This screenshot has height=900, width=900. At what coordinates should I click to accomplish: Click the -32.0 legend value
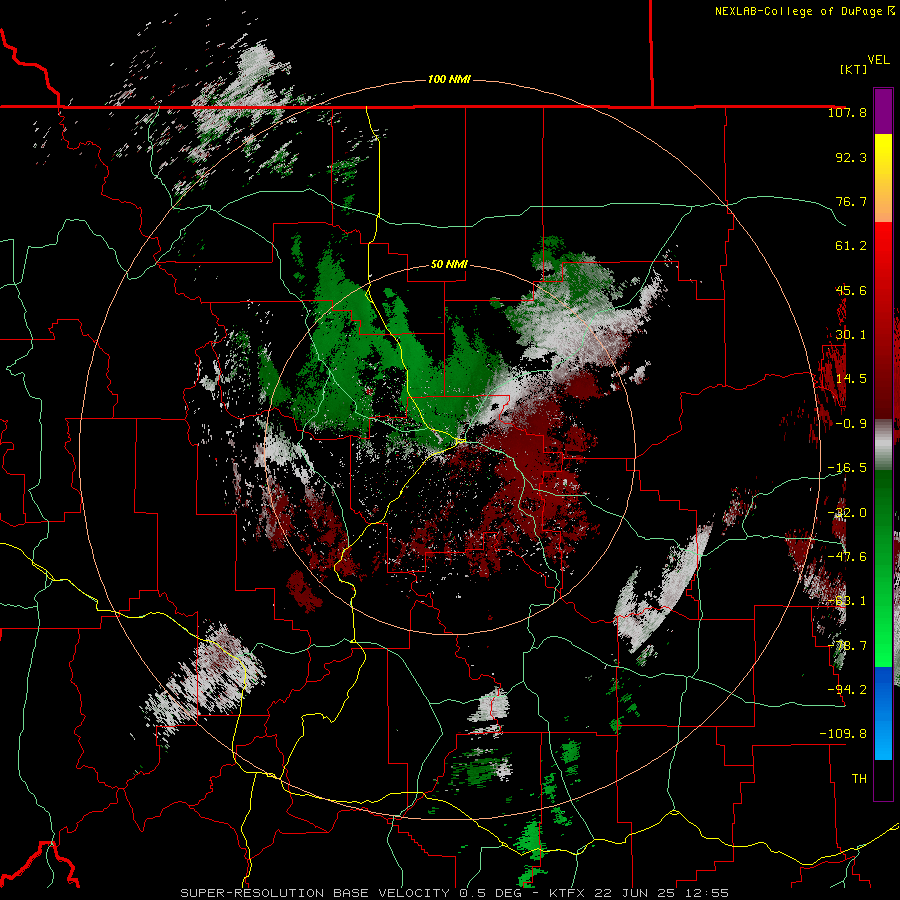(x=847, y=513)
